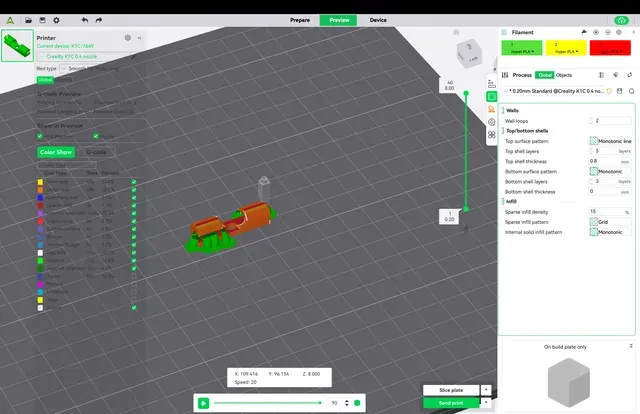Open the Bottom surface pattern dropdown
The width and height of the screenshot is (640, 414).
point(611,171)
